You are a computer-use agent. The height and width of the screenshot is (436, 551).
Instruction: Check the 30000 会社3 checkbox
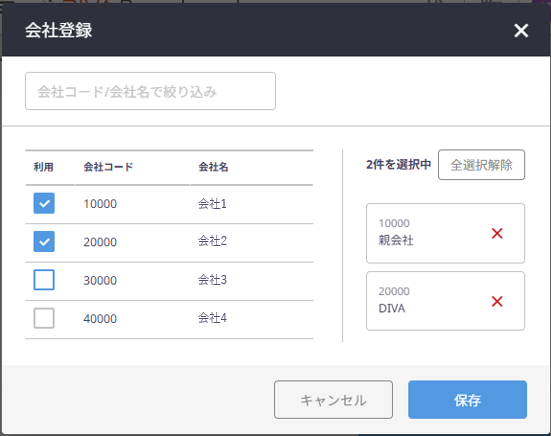(44, 280)
